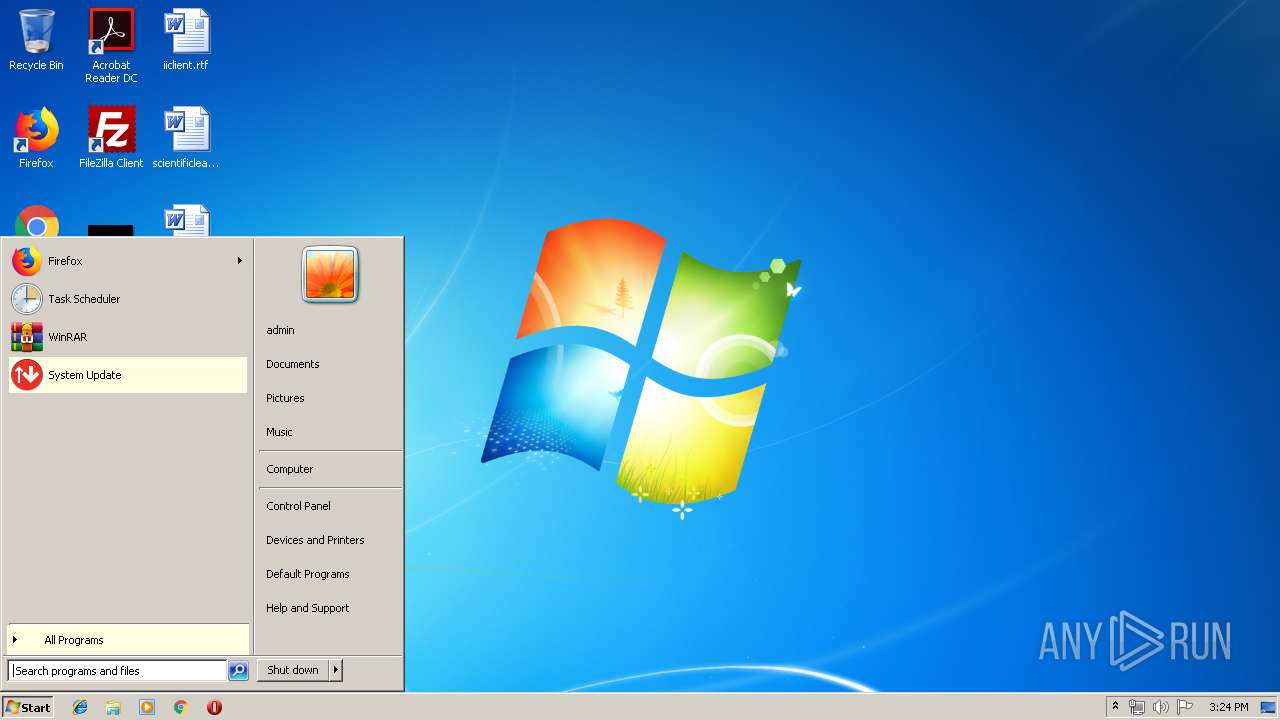This screenshot has height=720, width=1280.
Task: Click the Task Scheduler clock icon
Action: [27, 299]
